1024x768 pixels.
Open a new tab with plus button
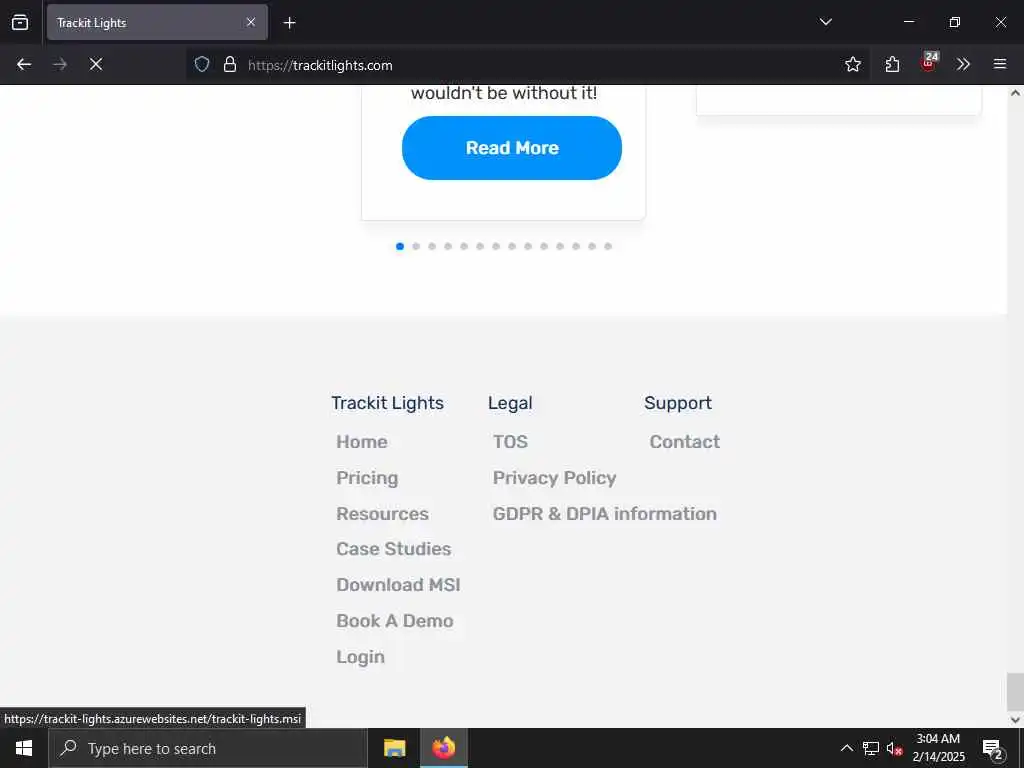point(289,23)
